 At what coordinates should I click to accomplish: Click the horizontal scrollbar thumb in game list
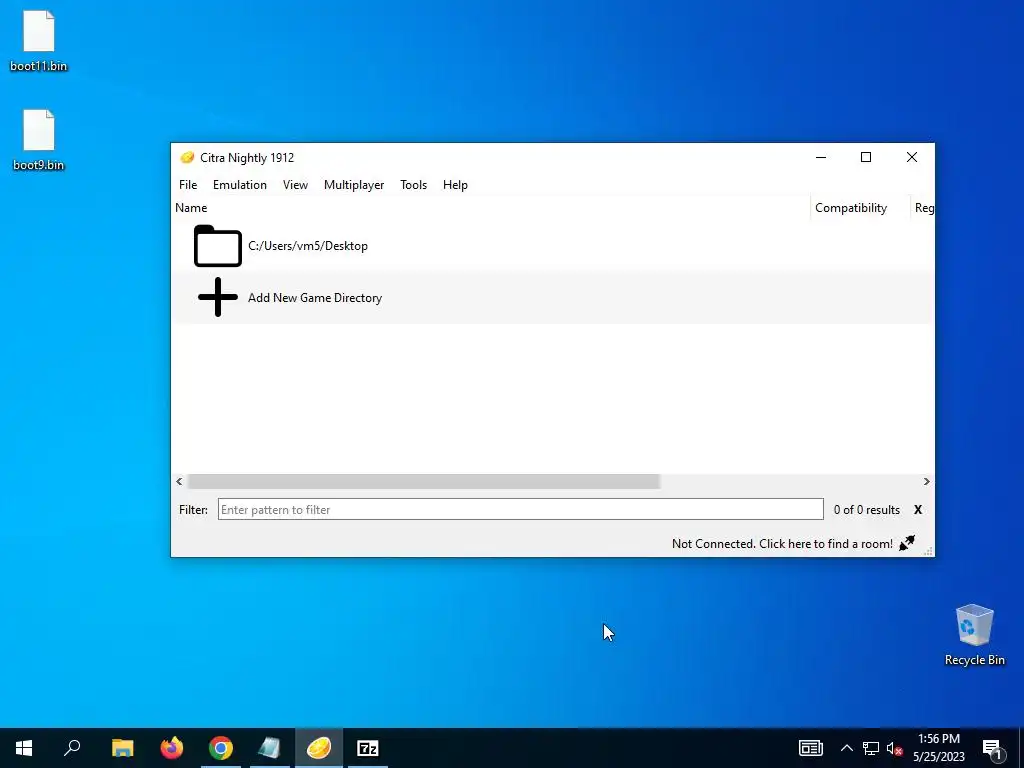point(424,481)
